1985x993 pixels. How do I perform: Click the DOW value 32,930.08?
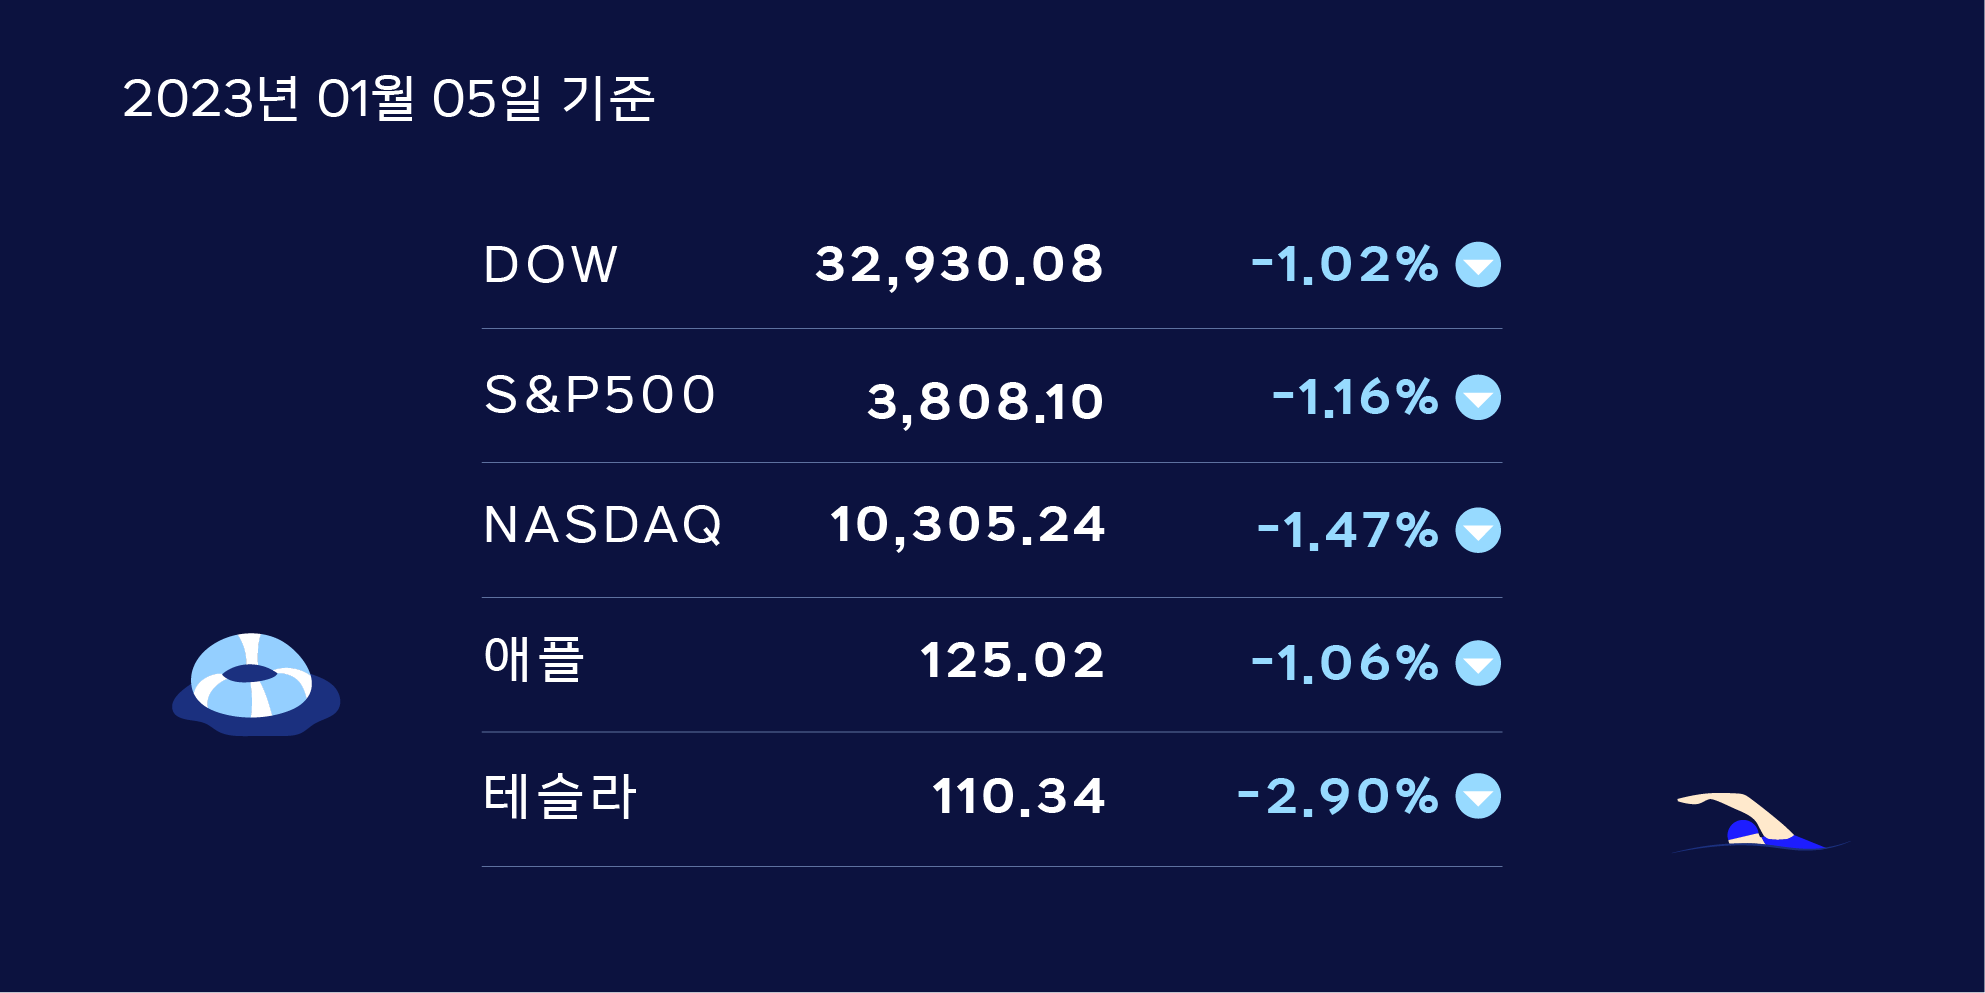click(x=960, y=265)
